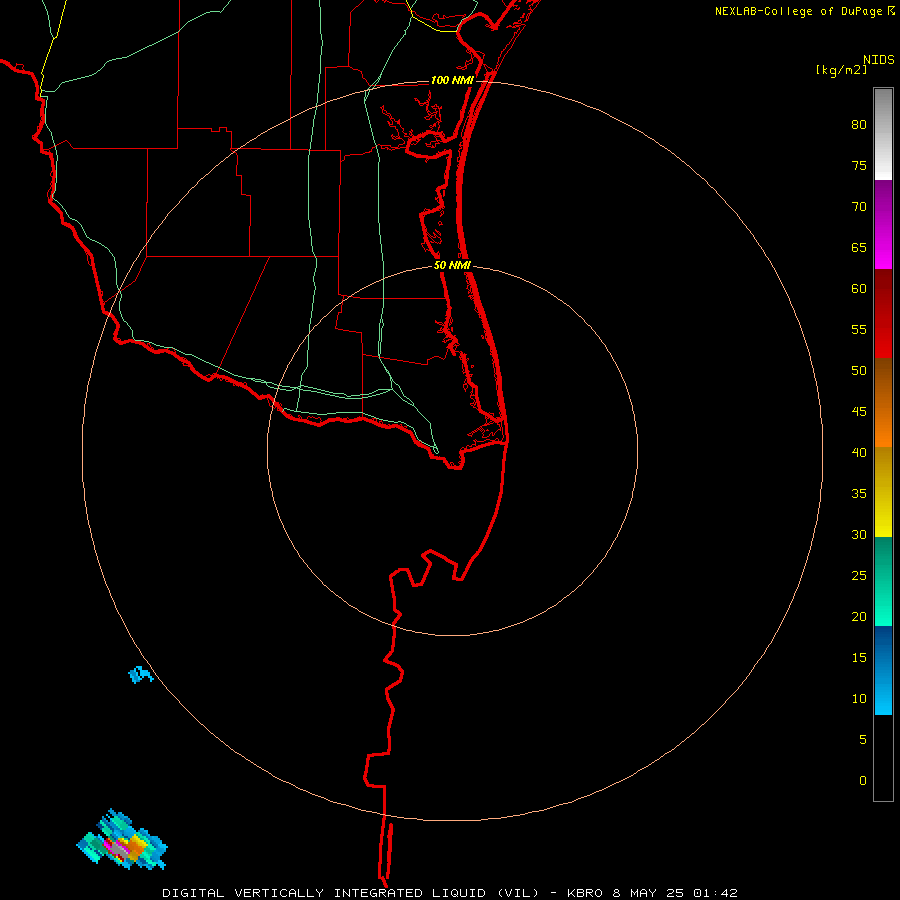
Task: Select the red segment of the color bar
Action: (x=883, y=314)
